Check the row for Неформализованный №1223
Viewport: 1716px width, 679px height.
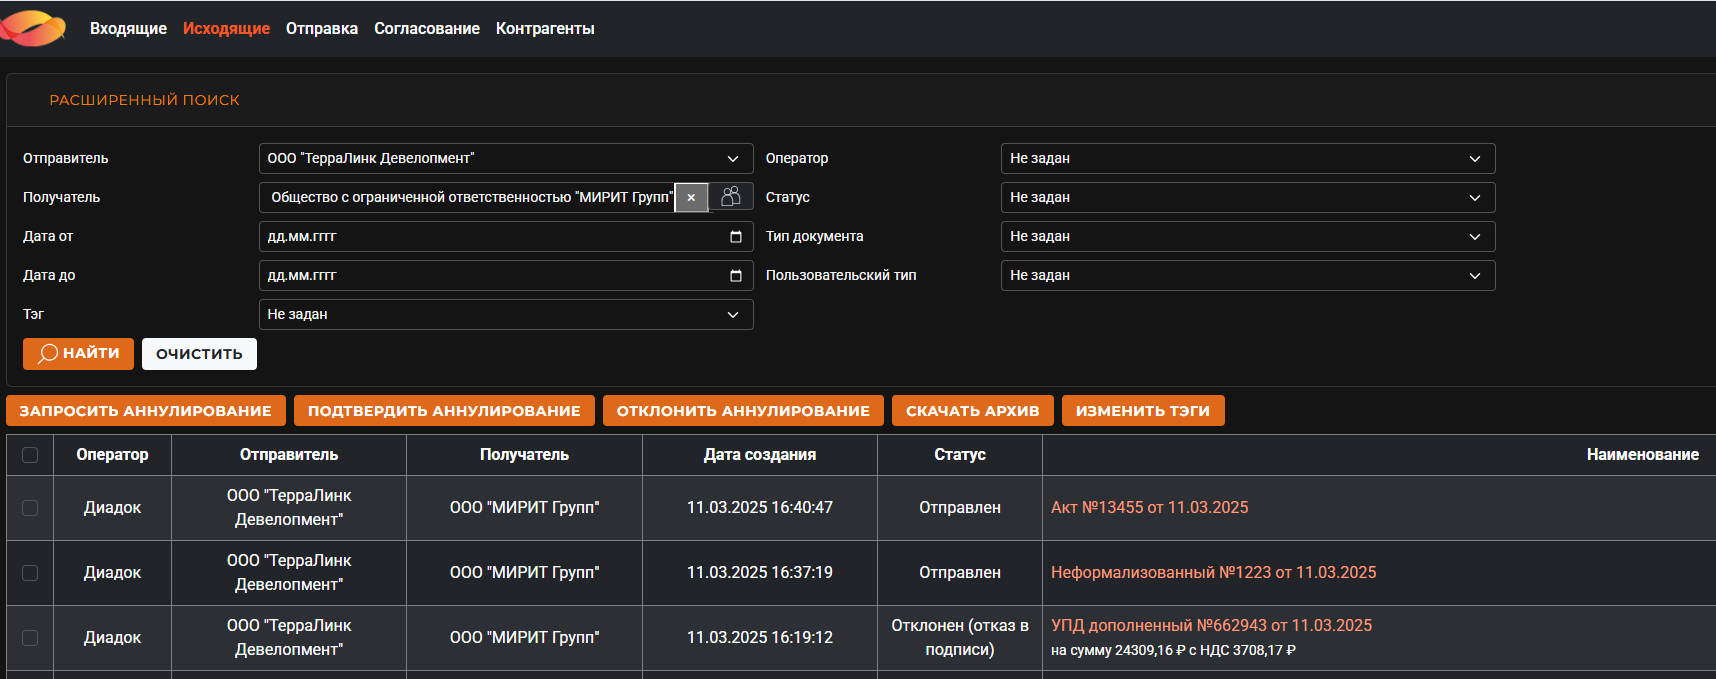click(x=30, y=573)
